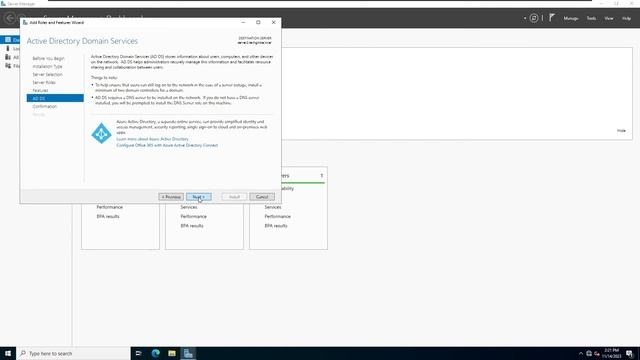Click BPA results in middle server group tile

coord(192,226)
